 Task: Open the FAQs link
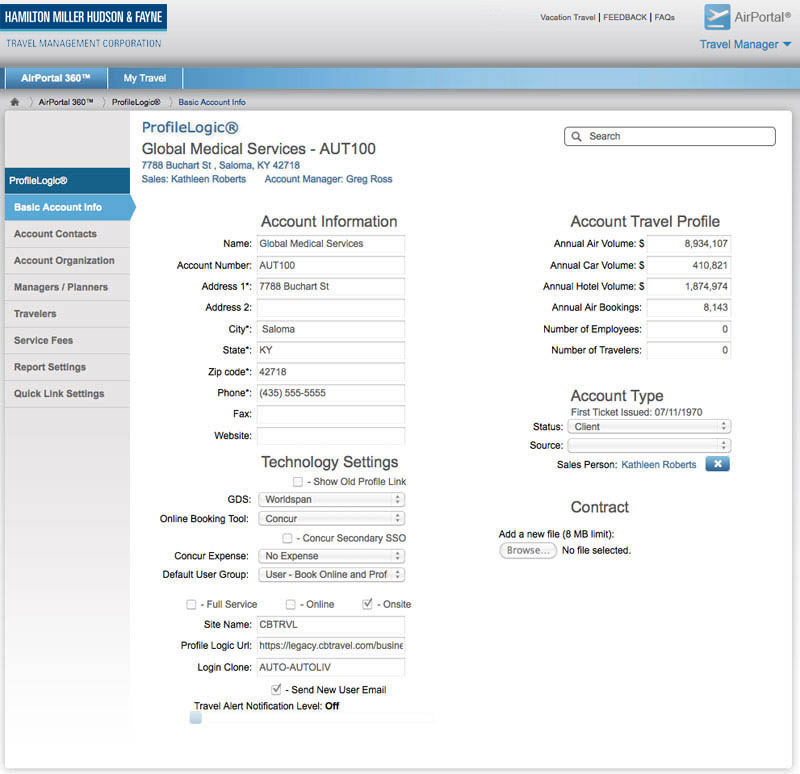tap(665, 17)
